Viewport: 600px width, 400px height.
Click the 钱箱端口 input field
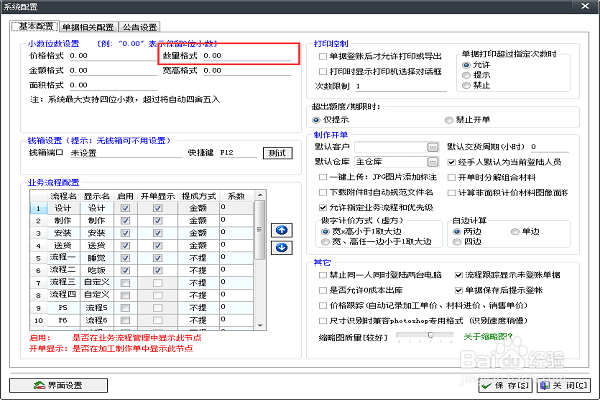tap(126, 153)
